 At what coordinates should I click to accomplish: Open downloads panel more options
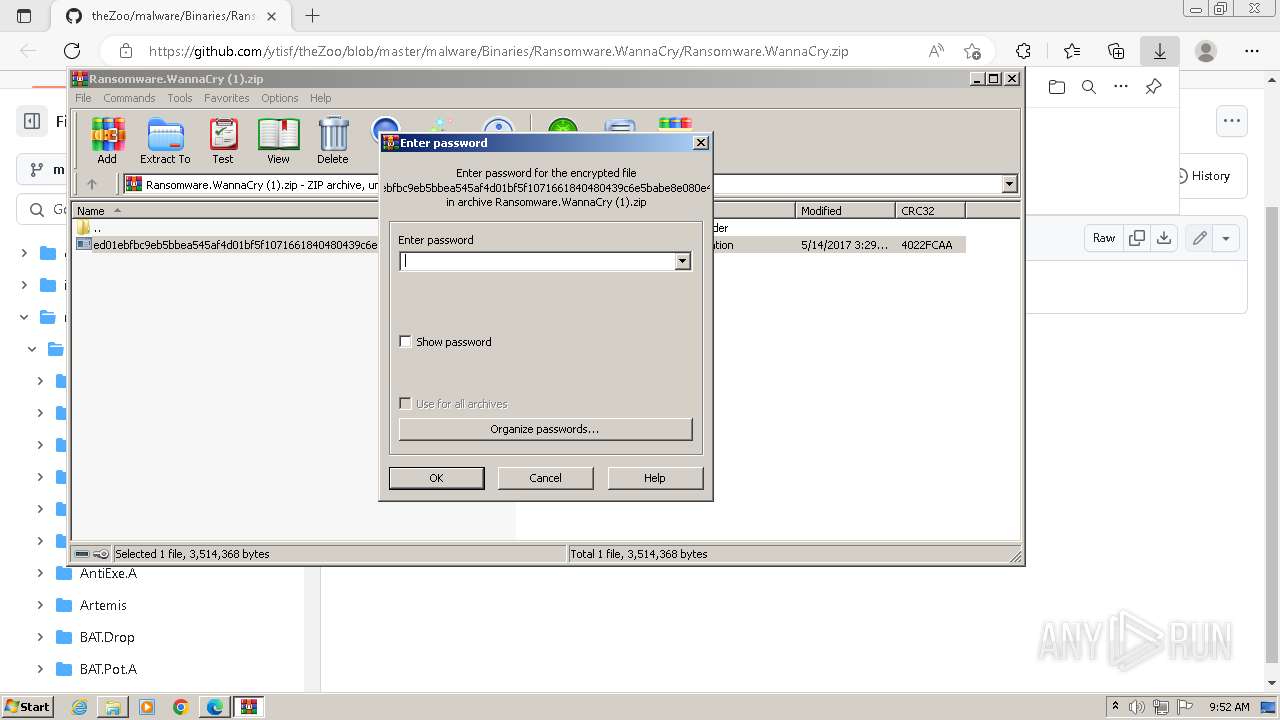[1121, 87]
